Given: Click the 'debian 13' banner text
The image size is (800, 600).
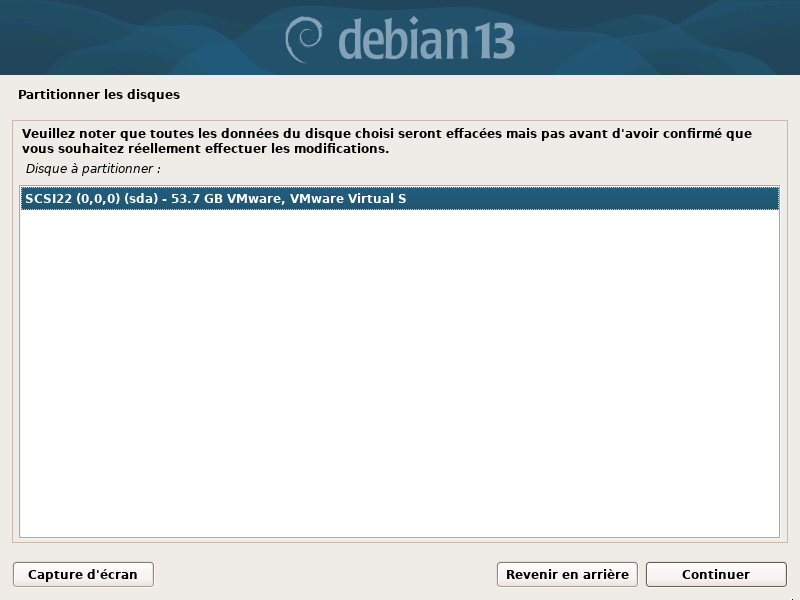Looking at the screenshot, I should click(427, 39).
